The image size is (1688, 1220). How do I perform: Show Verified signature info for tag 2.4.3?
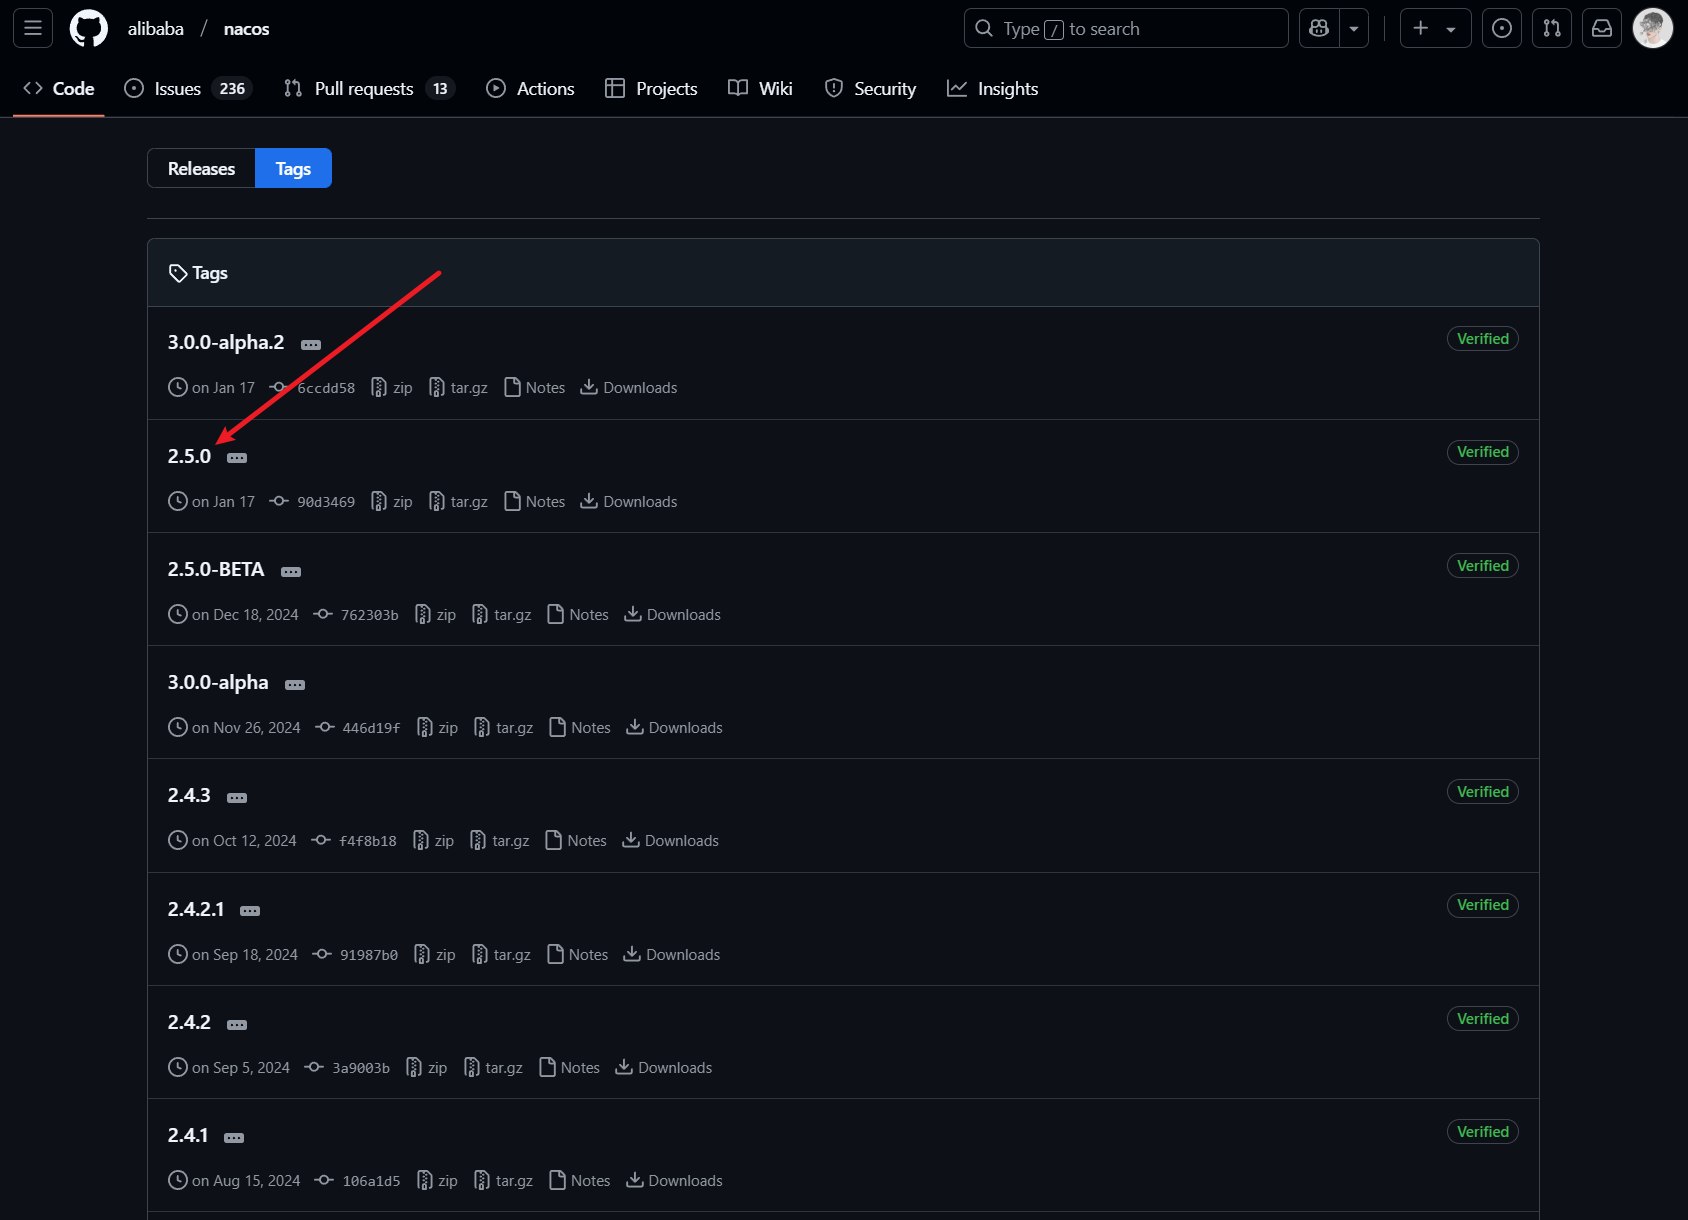(1483, 792)
